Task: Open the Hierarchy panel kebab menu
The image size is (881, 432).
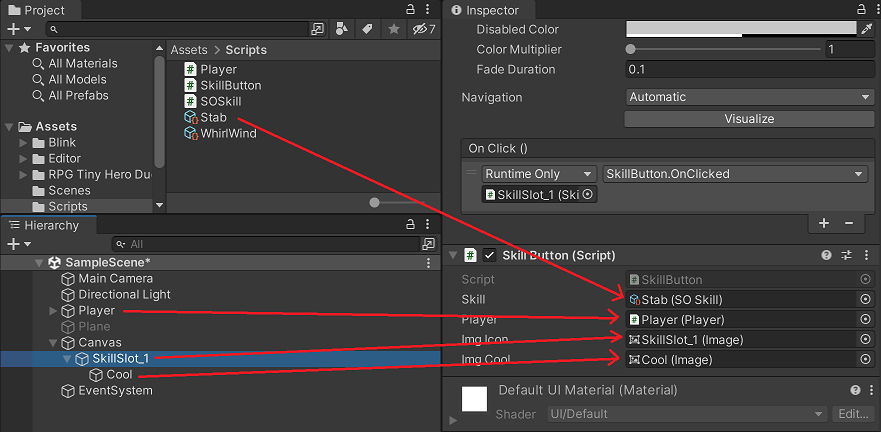Action: click(x=428, y=225)
